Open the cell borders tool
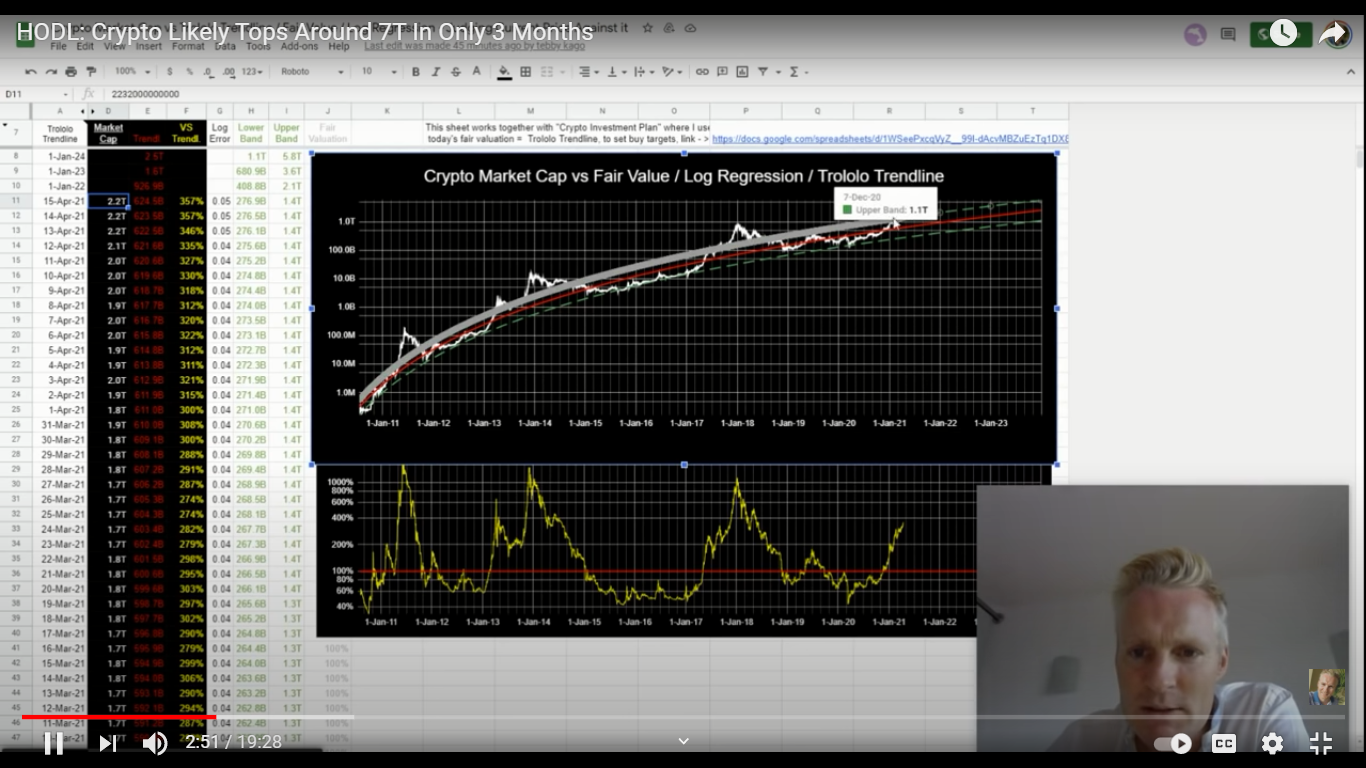Screen dimensions: 1366x768 point(526,72)
